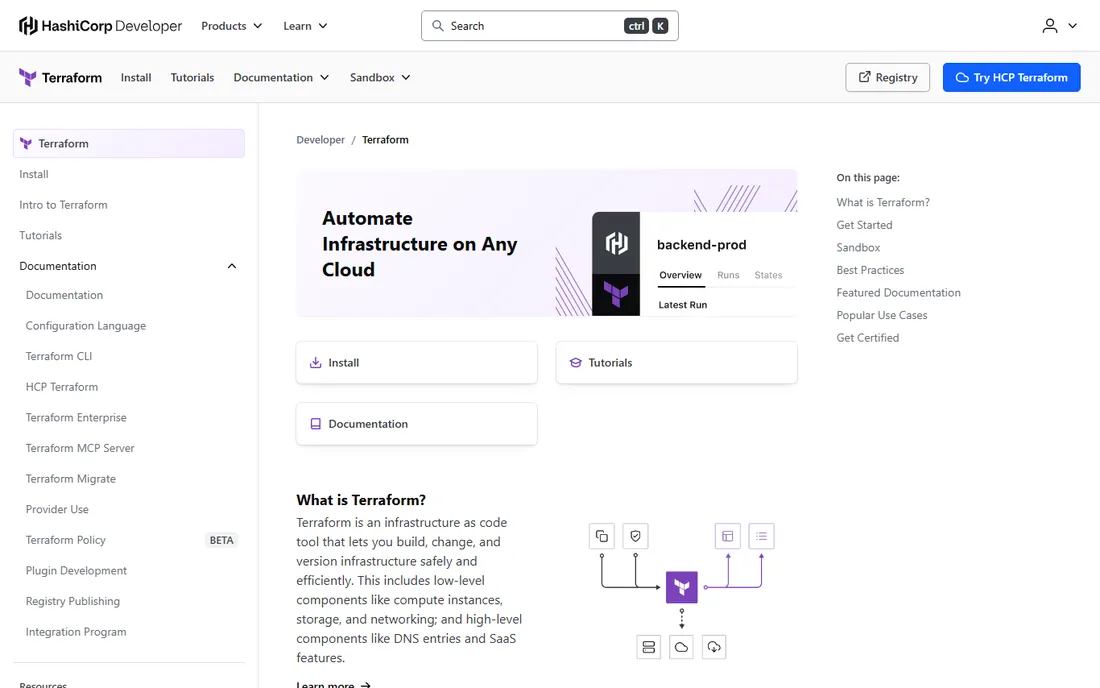Expand the Documentation menu in the nav bar
Screen dimensions: 1100x688
tap(281, 77)
